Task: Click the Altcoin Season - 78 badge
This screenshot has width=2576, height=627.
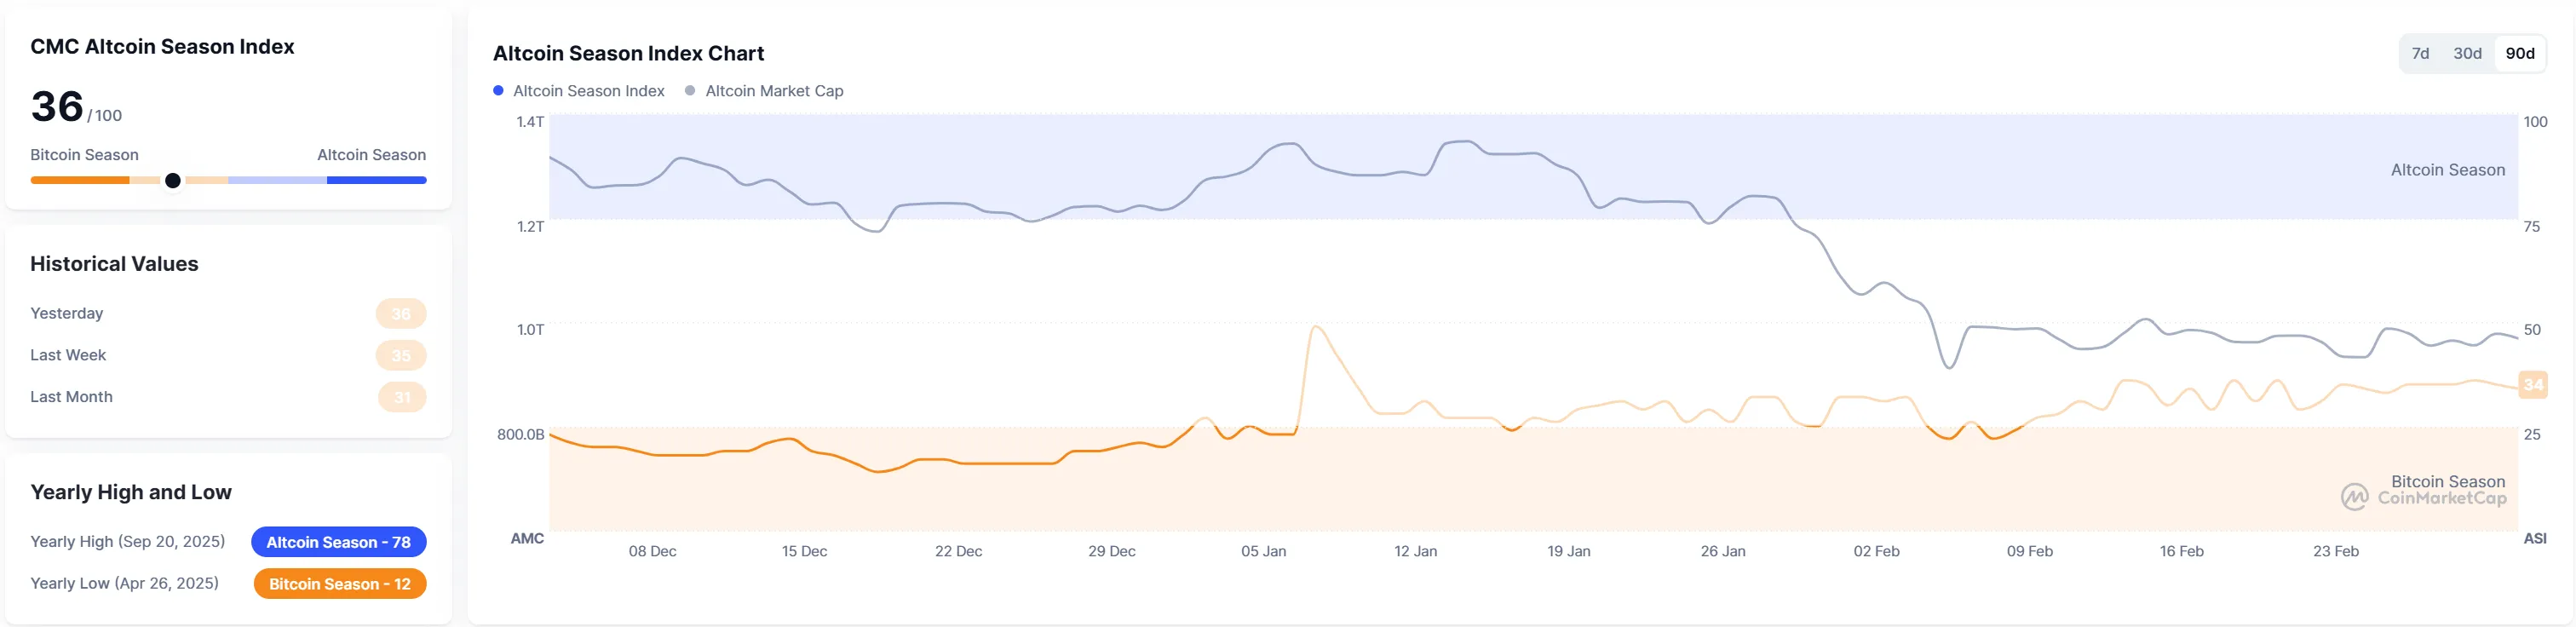Action: [x=338, y=542]
